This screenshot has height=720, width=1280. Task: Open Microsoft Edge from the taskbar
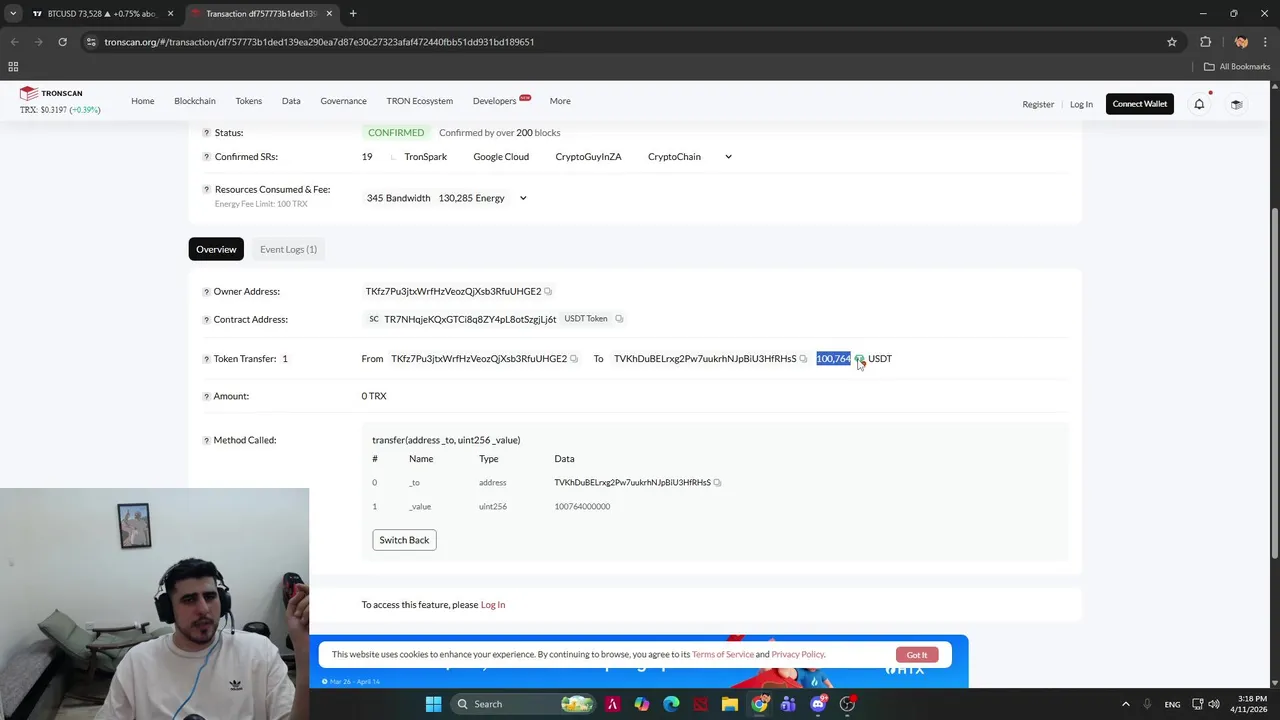click(671, 704)
